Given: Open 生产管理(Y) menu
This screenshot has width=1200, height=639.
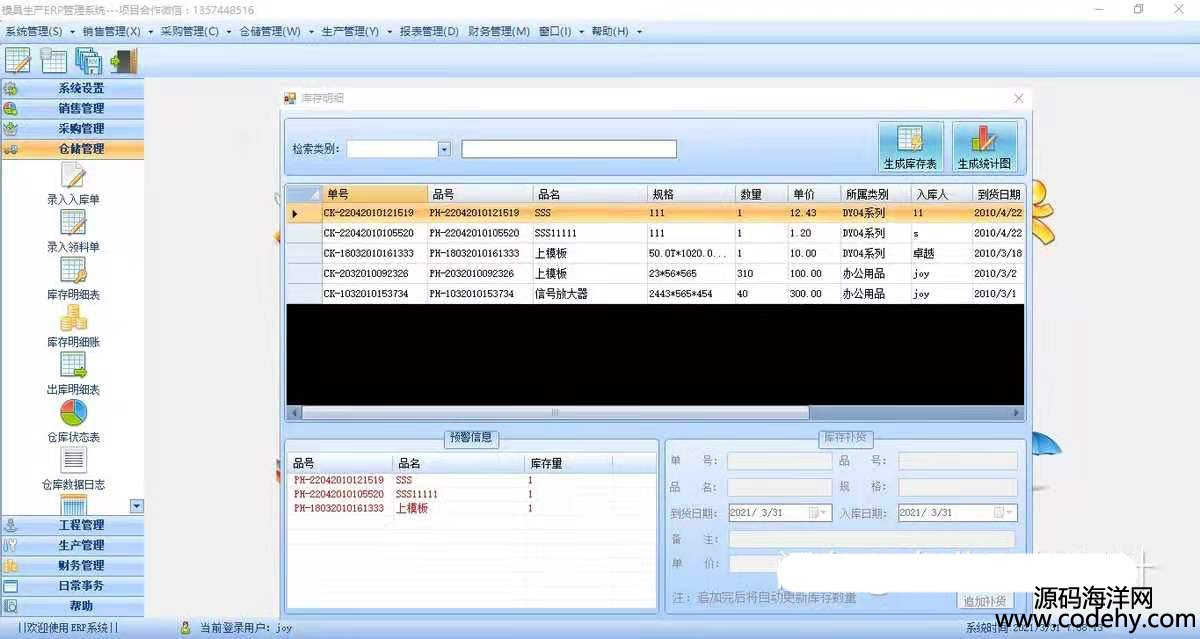Looking at the screenshot, I should coord(356,31).
